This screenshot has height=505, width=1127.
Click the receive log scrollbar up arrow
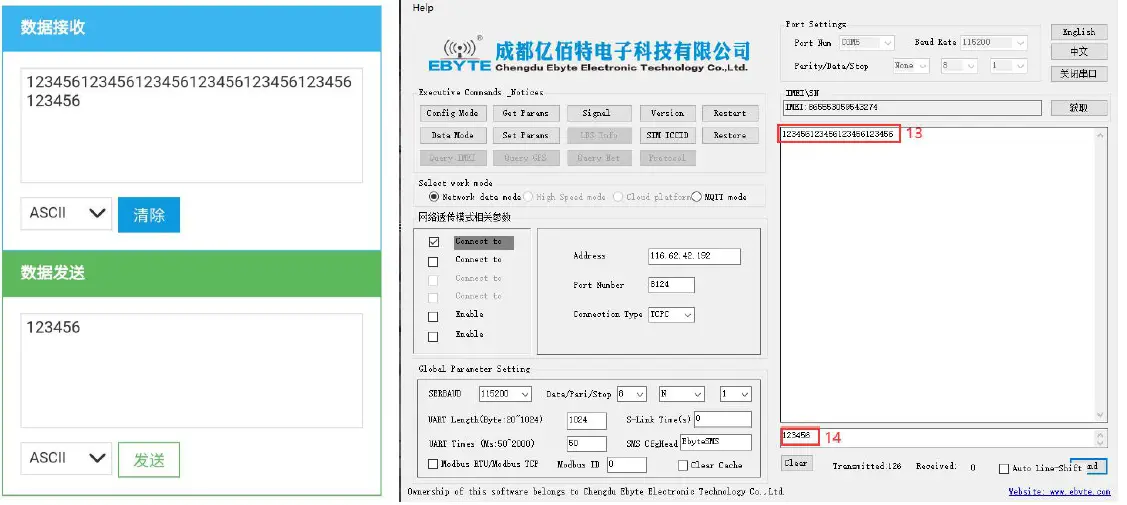(x=1100, y=135)
